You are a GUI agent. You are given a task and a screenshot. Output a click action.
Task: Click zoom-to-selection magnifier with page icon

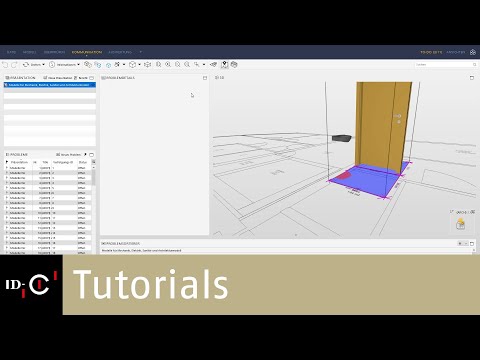pyautogui.click(x=159, y=64)
